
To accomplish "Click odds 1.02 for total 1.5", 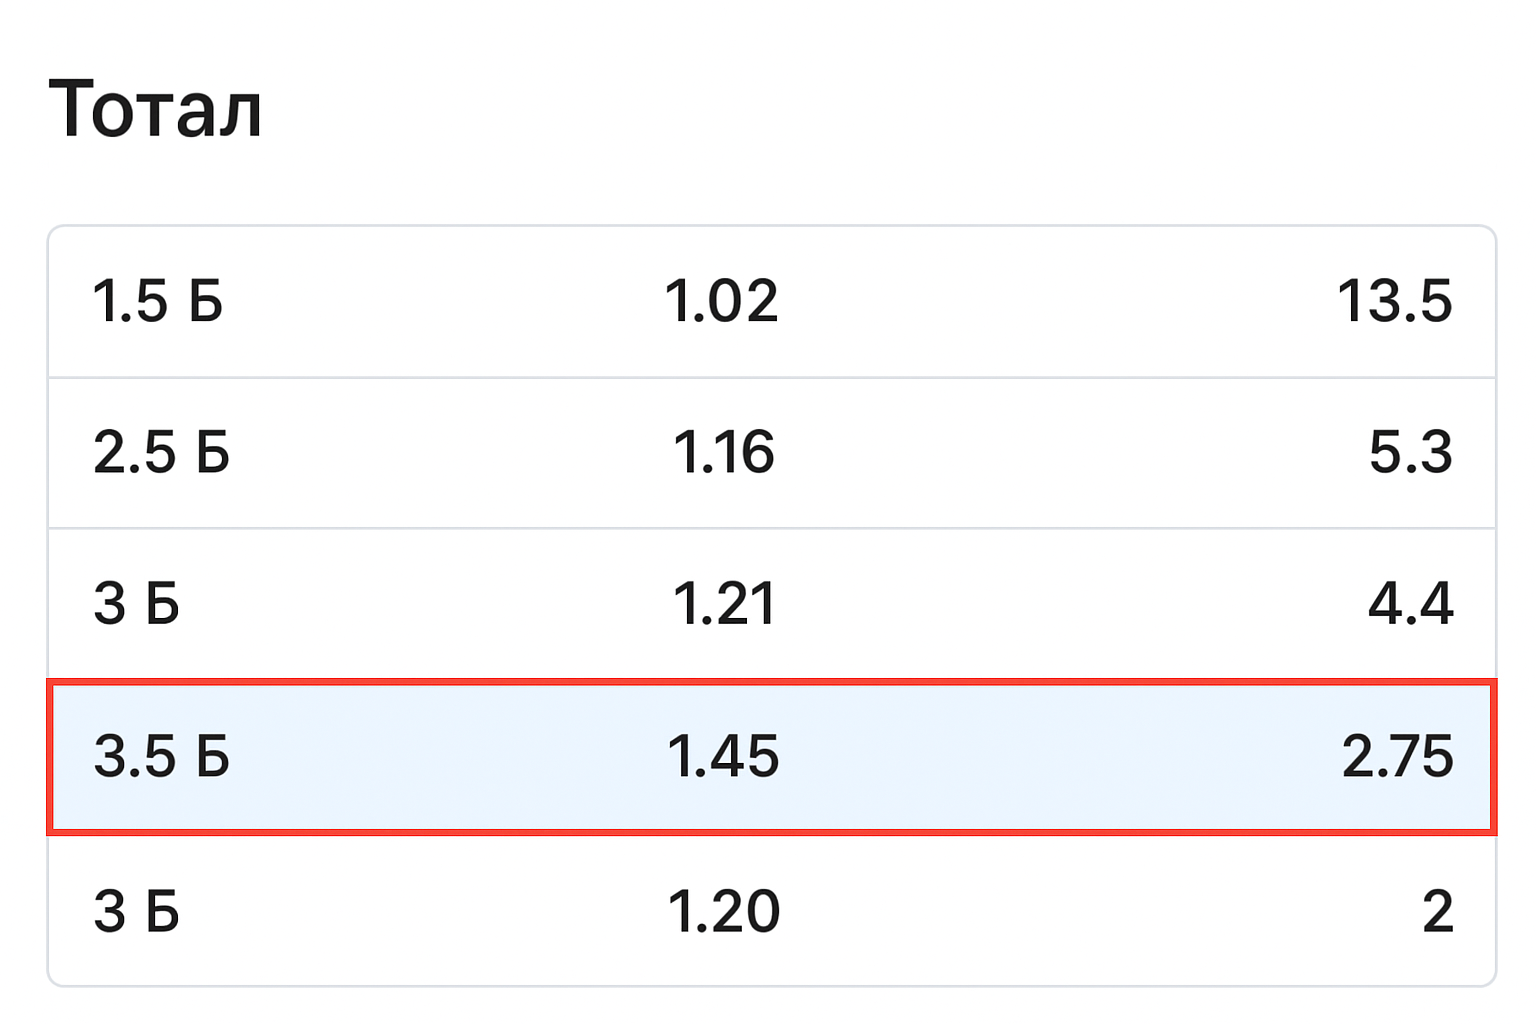I will click(721, 301).
